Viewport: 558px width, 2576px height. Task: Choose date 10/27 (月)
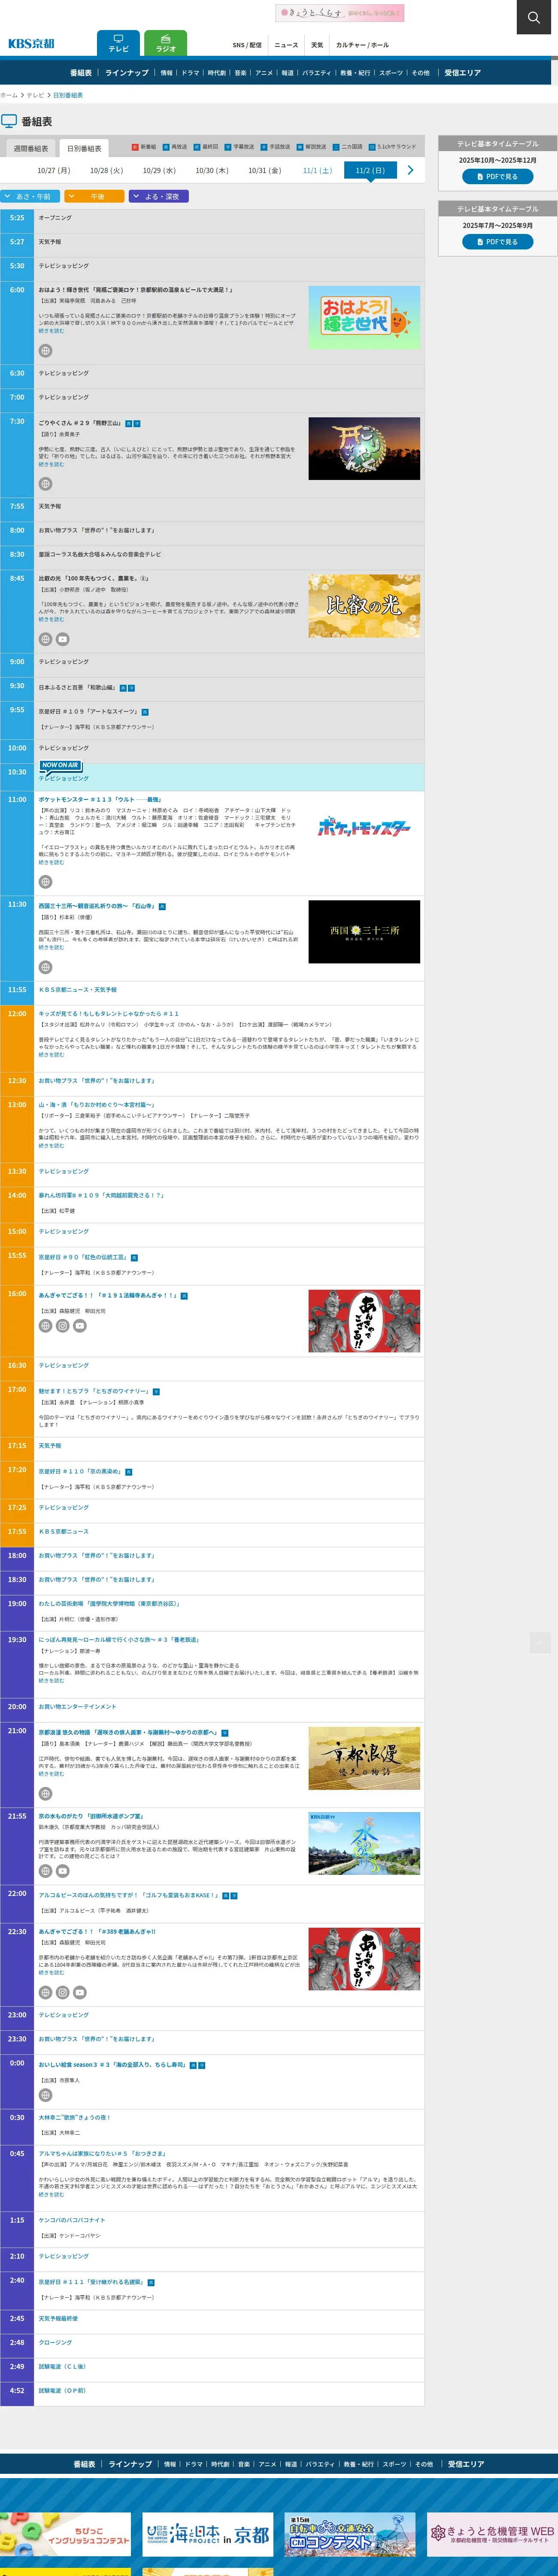pos(54,171)
